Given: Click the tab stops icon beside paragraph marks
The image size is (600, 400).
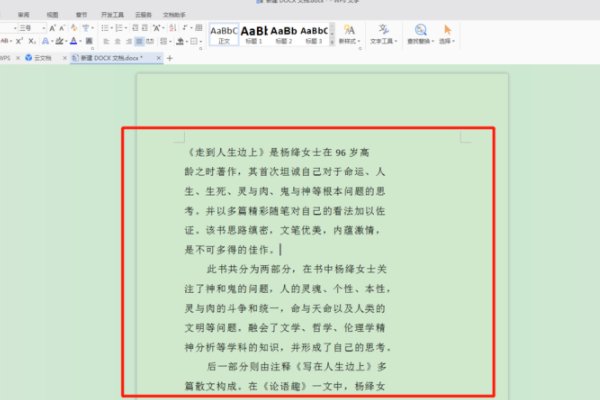Looking at the screenshot, I should point(199,28).
